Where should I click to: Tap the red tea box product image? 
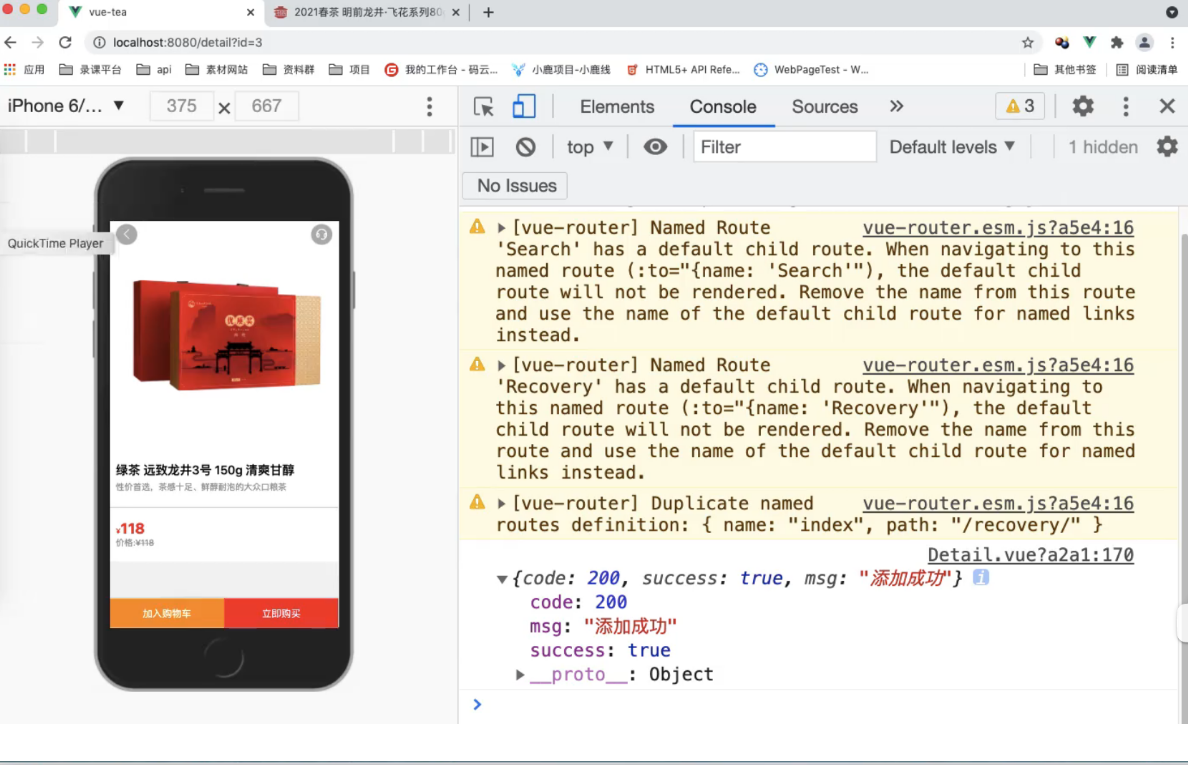pos(226,335)
